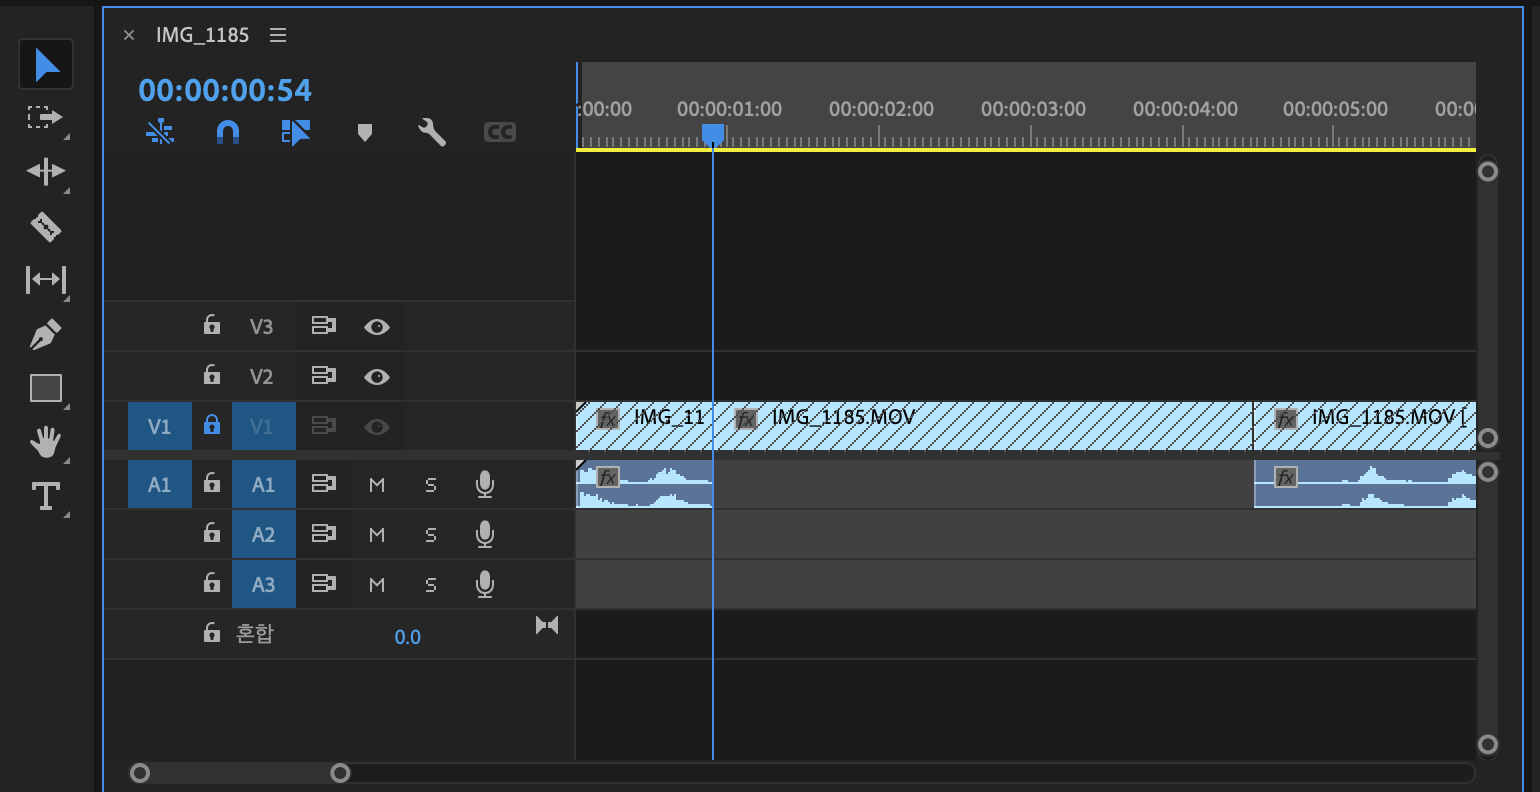
Task: Toggle sync lock for V2
Action: point(323,376)
